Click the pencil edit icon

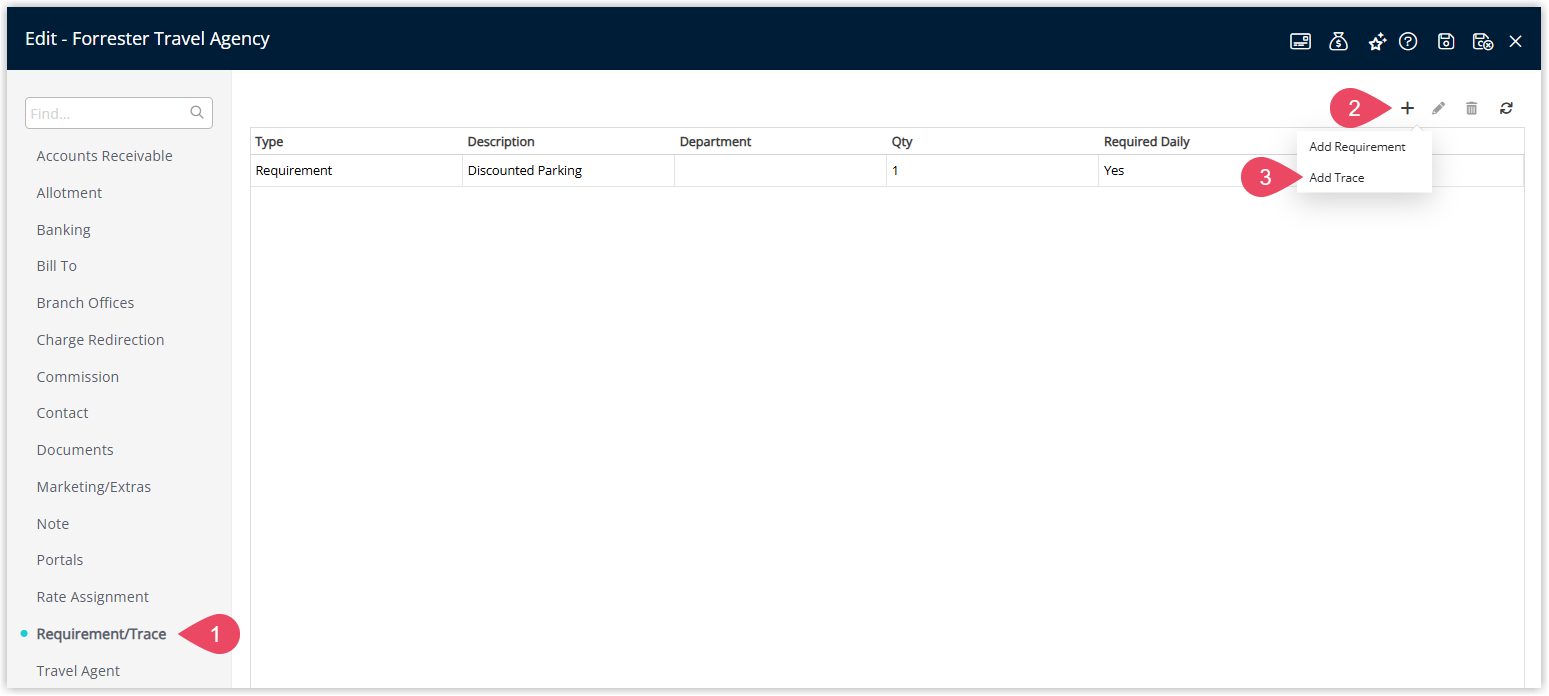pyautogui.click(x=1439, y=108)
